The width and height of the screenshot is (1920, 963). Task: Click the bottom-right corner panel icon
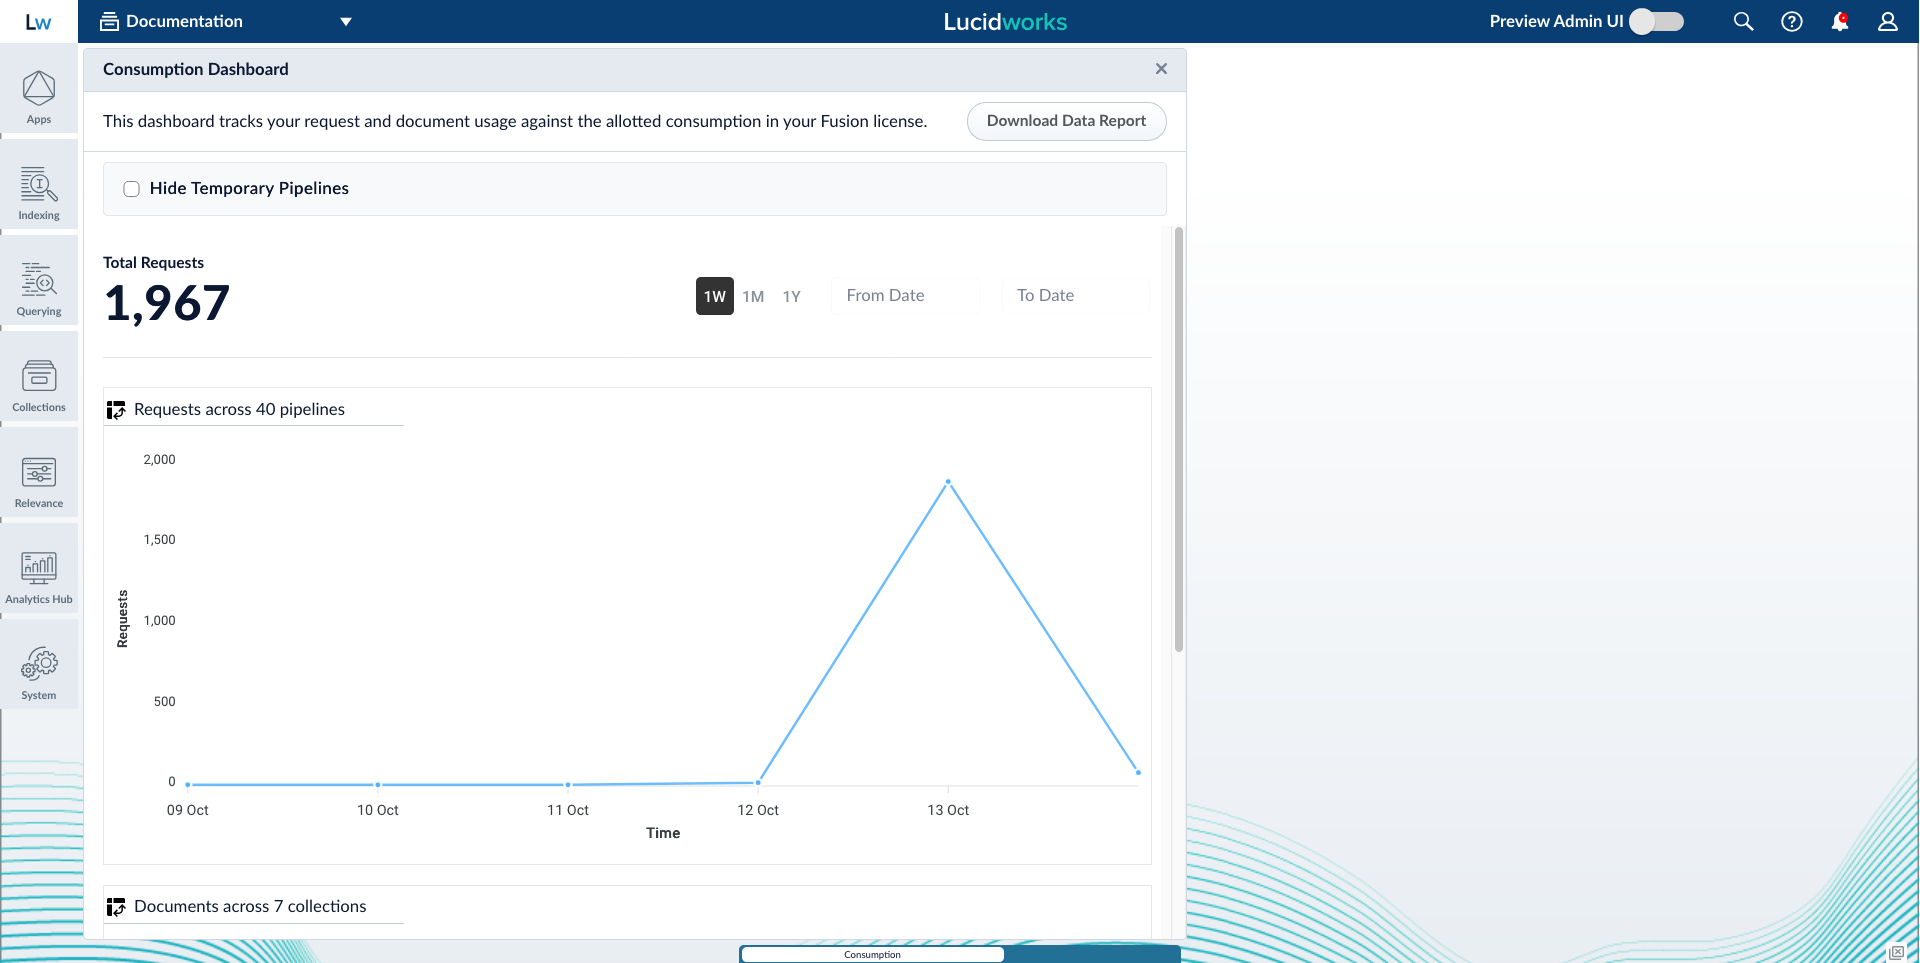(1896, 953)
